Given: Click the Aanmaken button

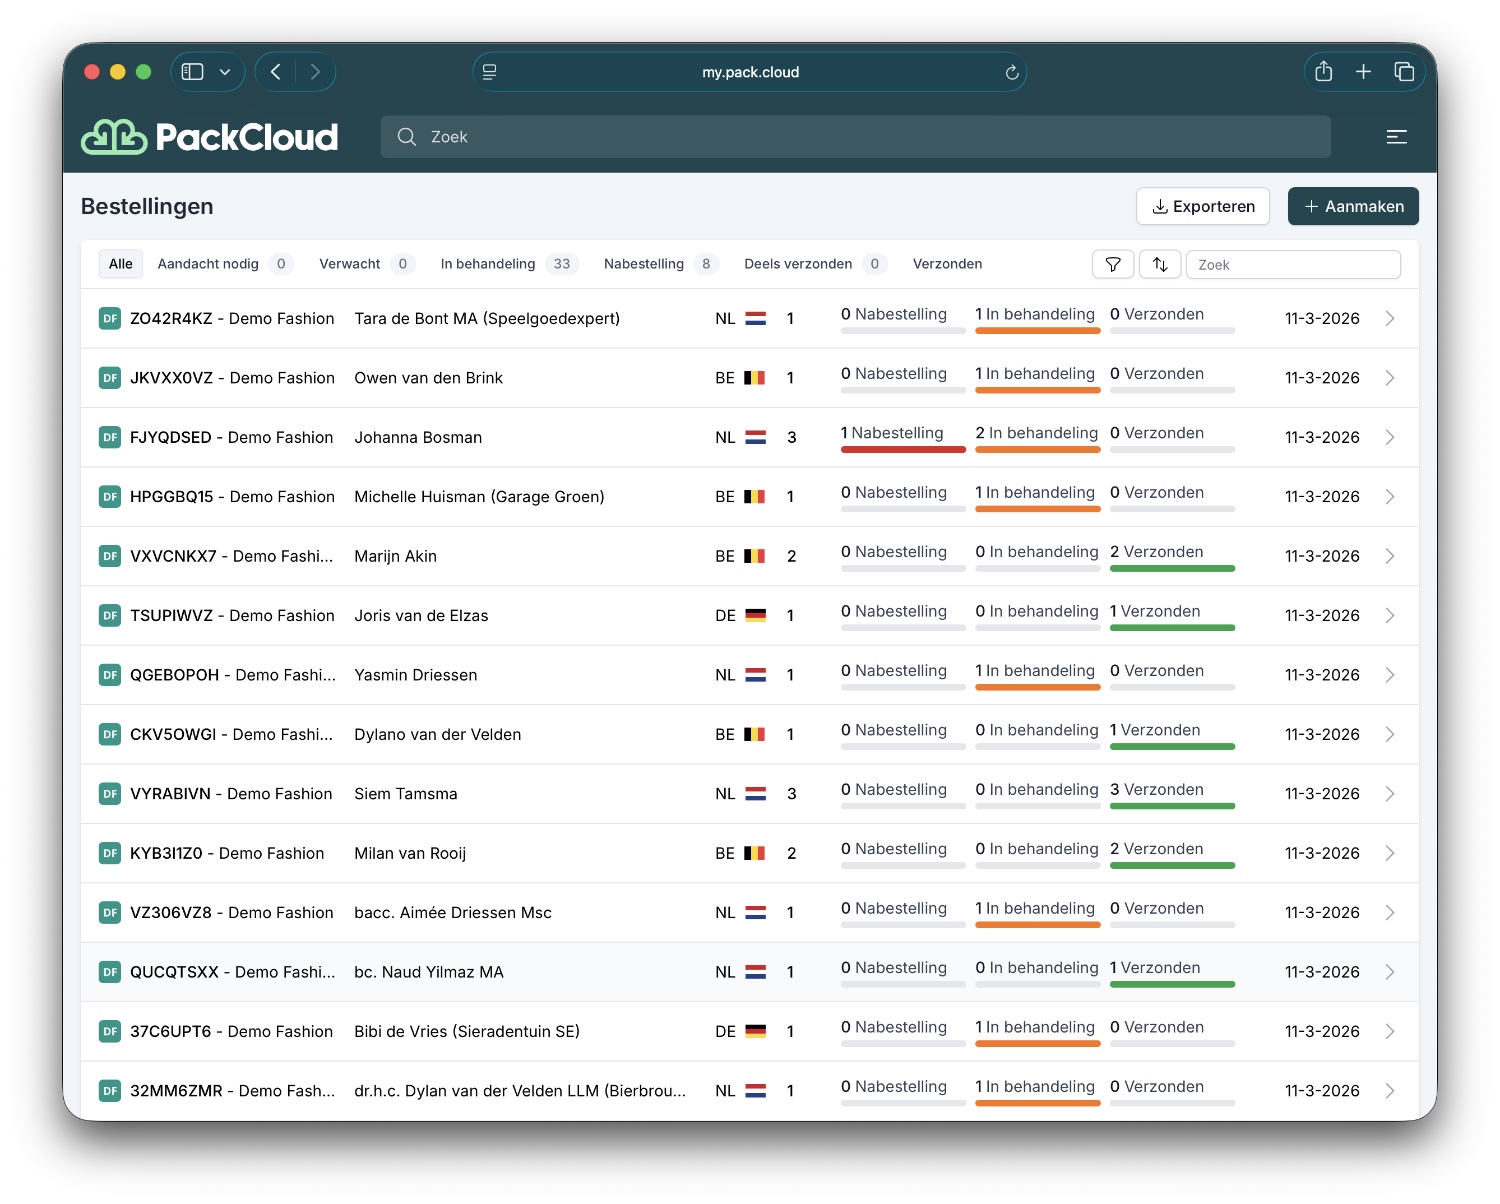Looking at the screenshot, I should pyautogui.click(x=1353, y=206).
